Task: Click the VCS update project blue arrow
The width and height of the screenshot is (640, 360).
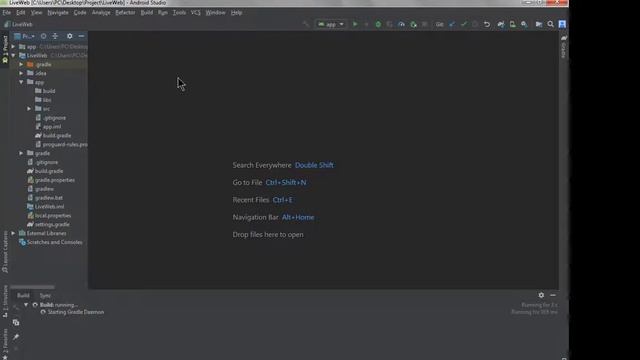Action: tap(452, 24)
